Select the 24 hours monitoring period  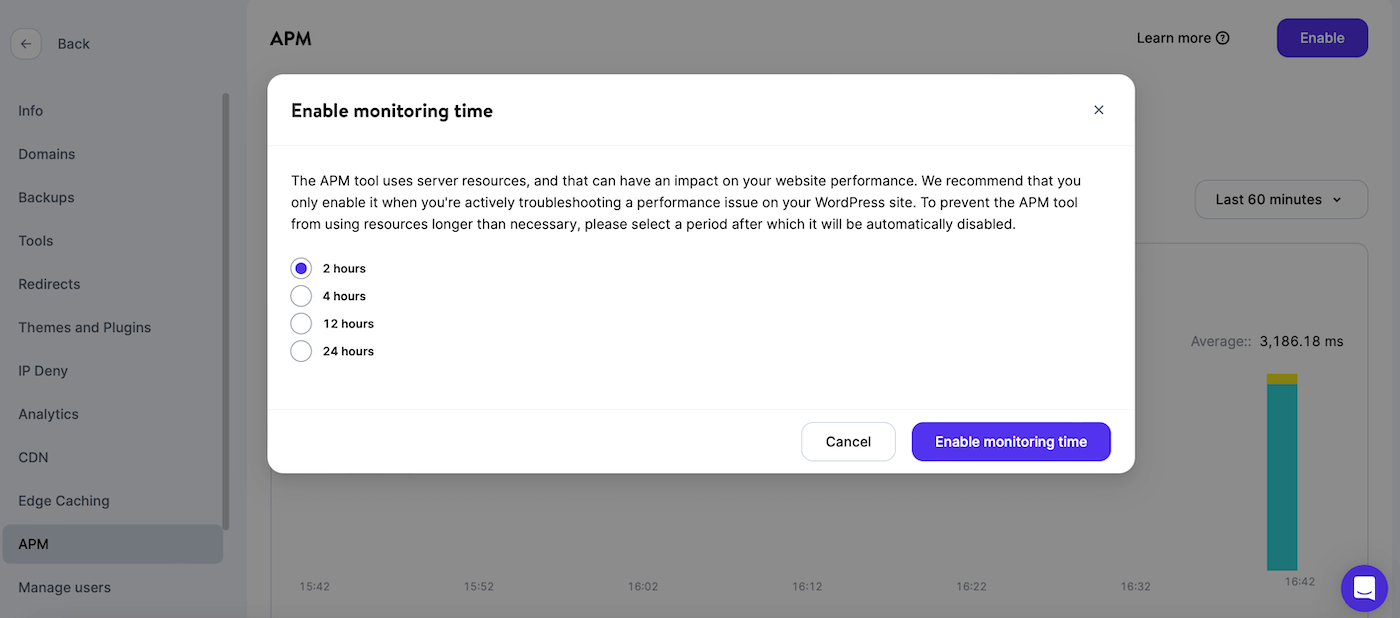pos(301,351)
